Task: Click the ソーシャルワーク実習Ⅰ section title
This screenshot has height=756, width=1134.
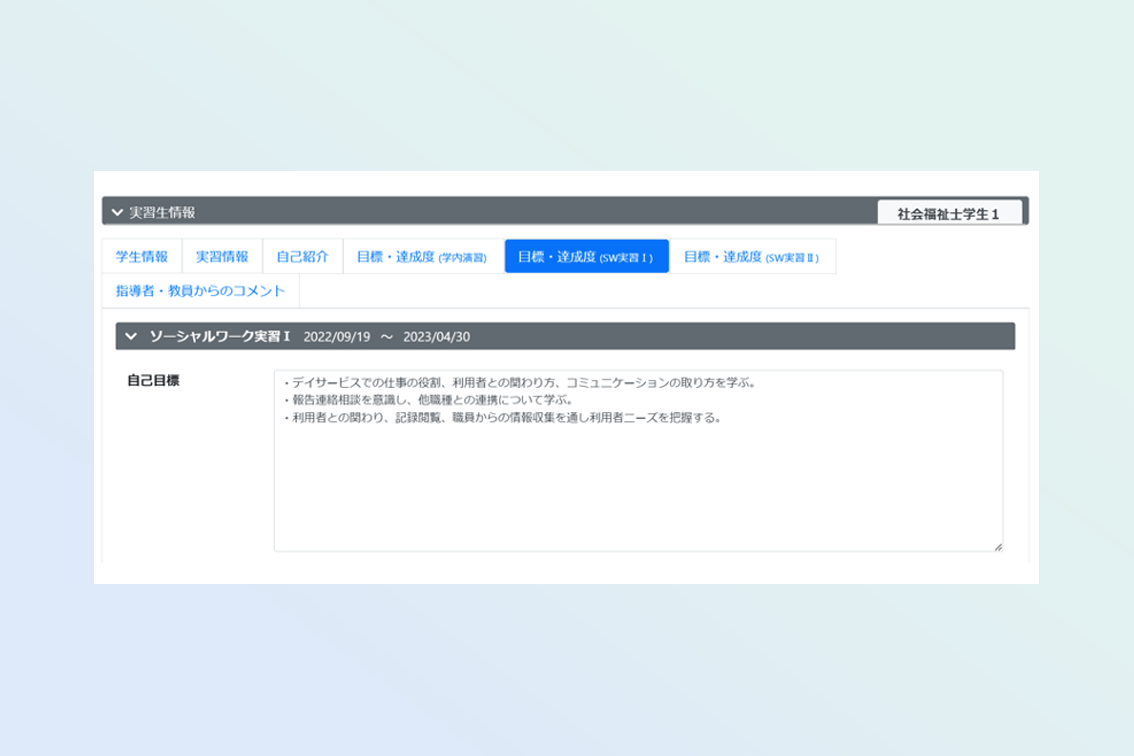Action: pyautogui.click(x=220, y=336)
